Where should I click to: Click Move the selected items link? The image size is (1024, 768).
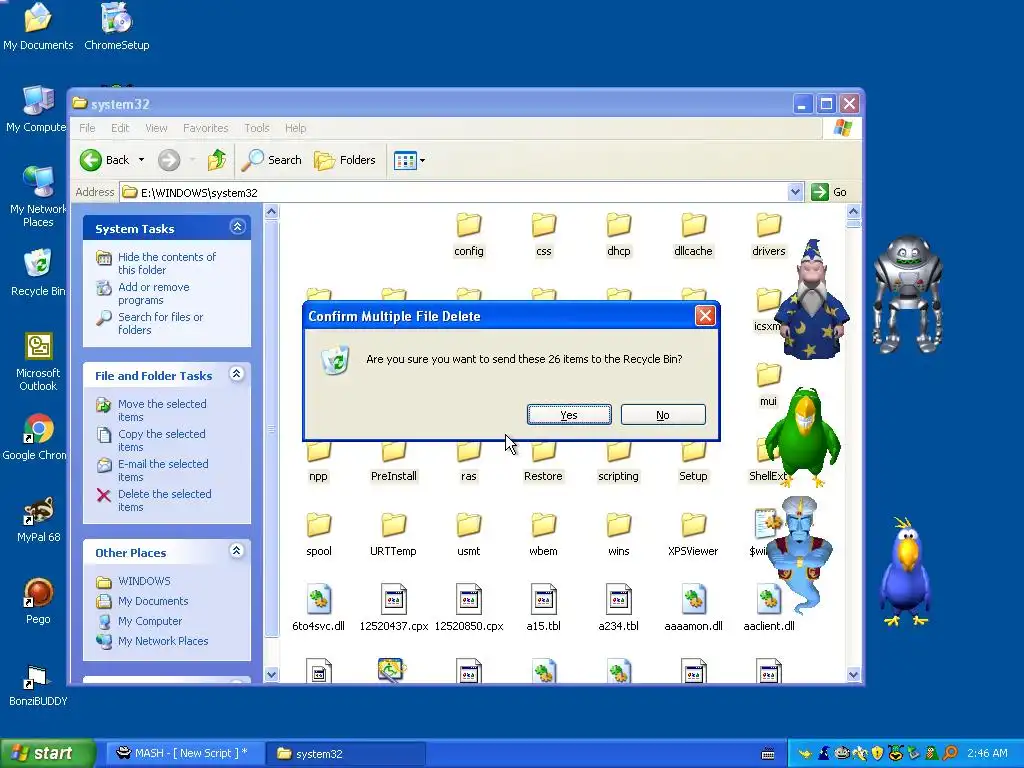click(162, 410)
